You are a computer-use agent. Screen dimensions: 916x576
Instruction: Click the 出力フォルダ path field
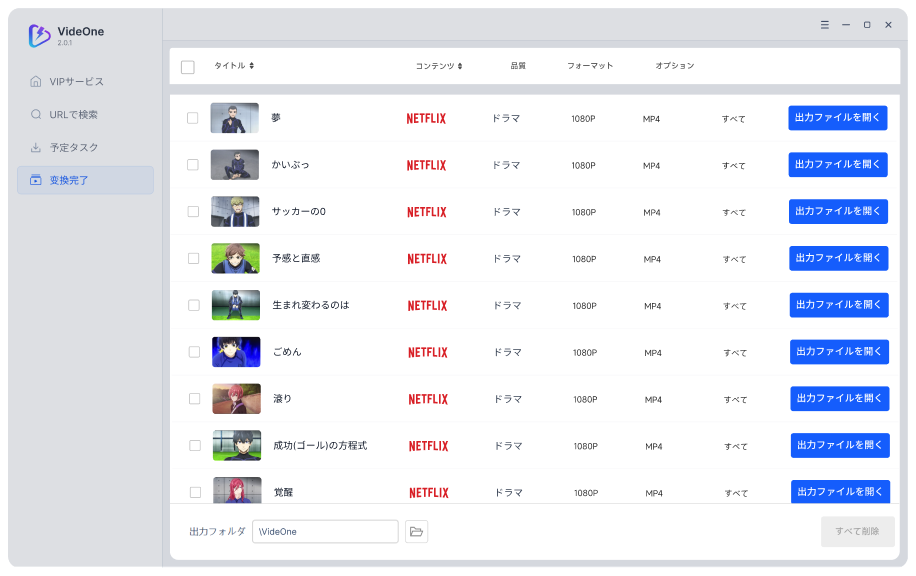325,532
